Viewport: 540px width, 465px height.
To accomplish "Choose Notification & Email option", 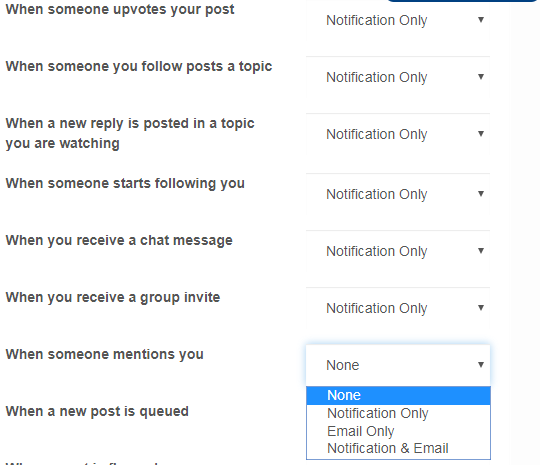I will coord(398,448).
